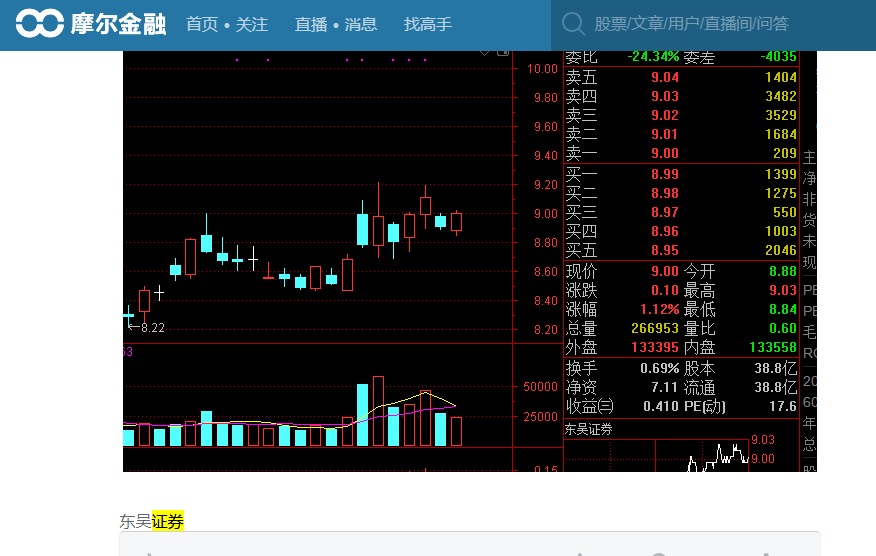Click the 东吴 text below the chart
The image size is (876, 556).
click(x=135, y=521)
